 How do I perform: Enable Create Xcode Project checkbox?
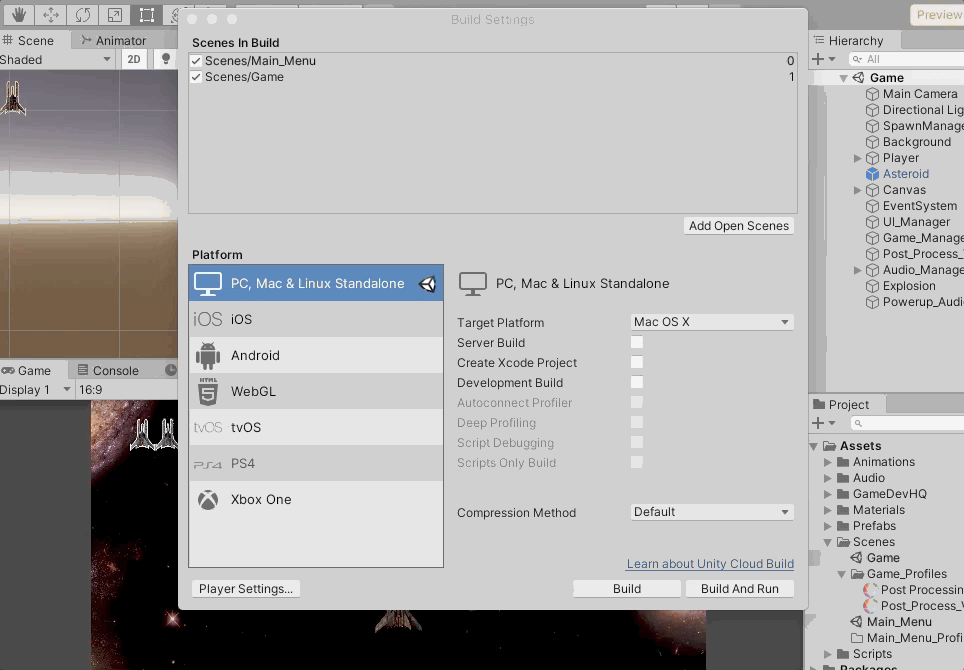[637, 363]
